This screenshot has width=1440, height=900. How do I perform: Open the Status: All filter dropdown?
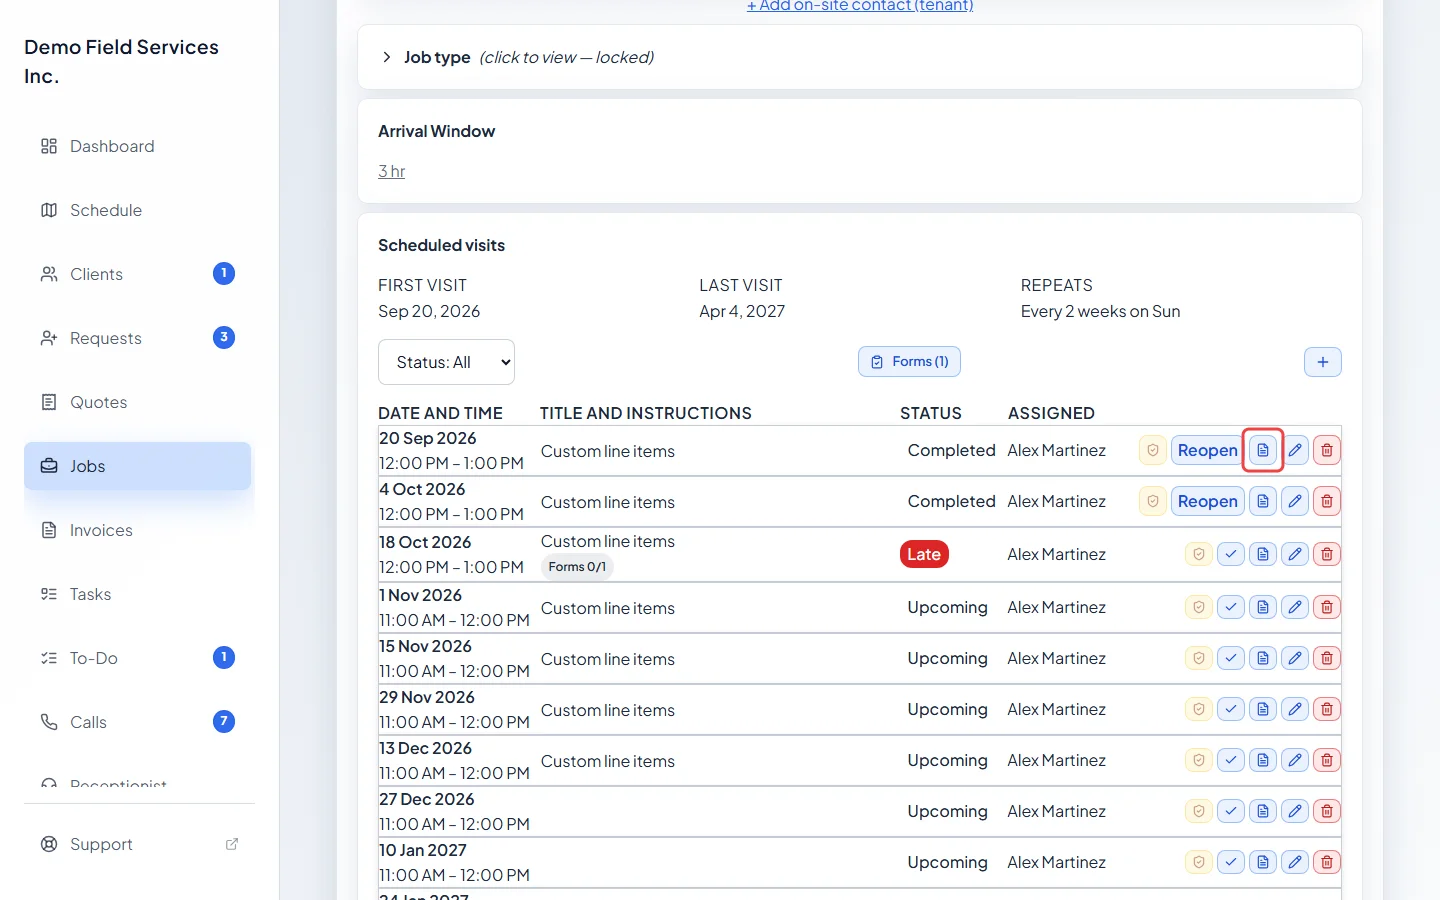click(446, 362)
